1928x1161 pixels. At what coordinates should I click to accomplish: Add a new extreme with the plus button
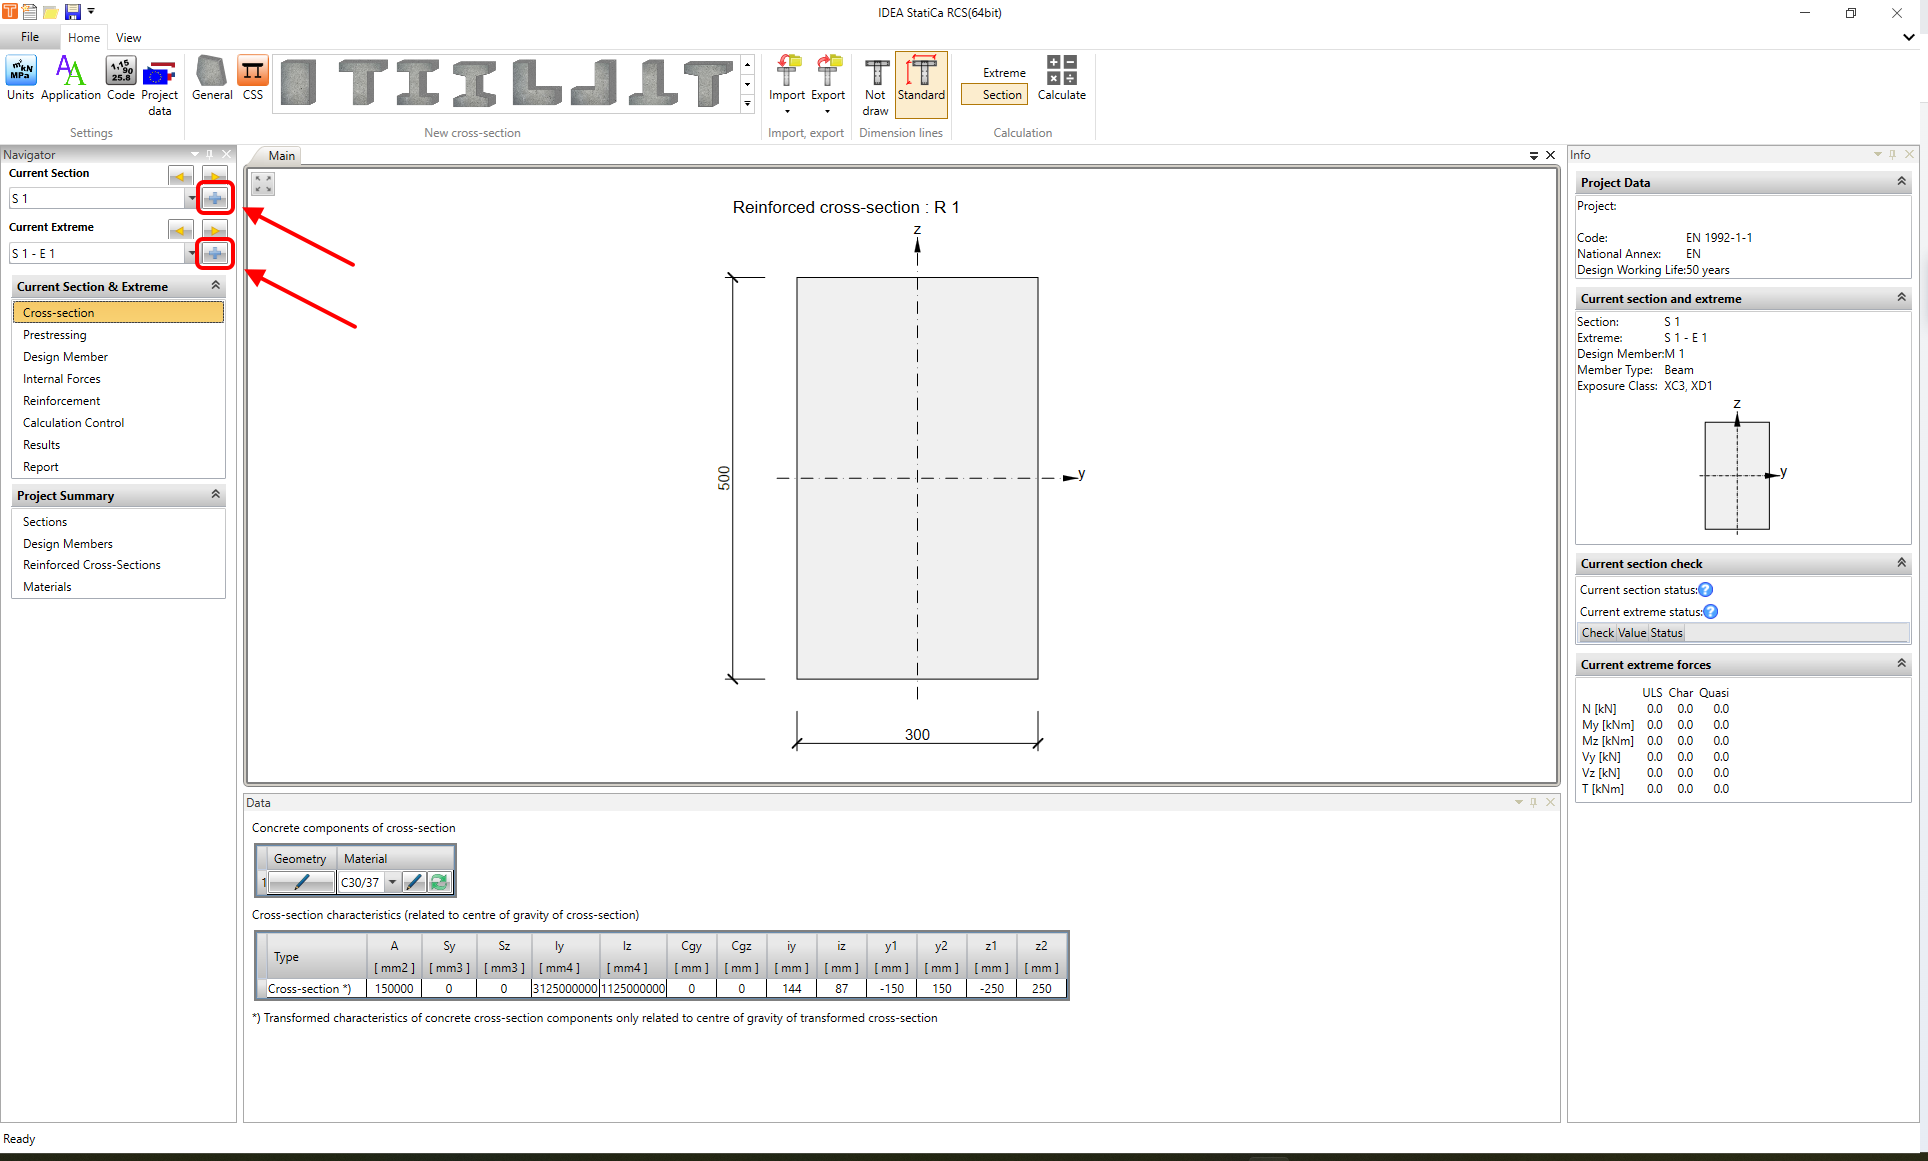pyautogui.click(x=215, y=253)
